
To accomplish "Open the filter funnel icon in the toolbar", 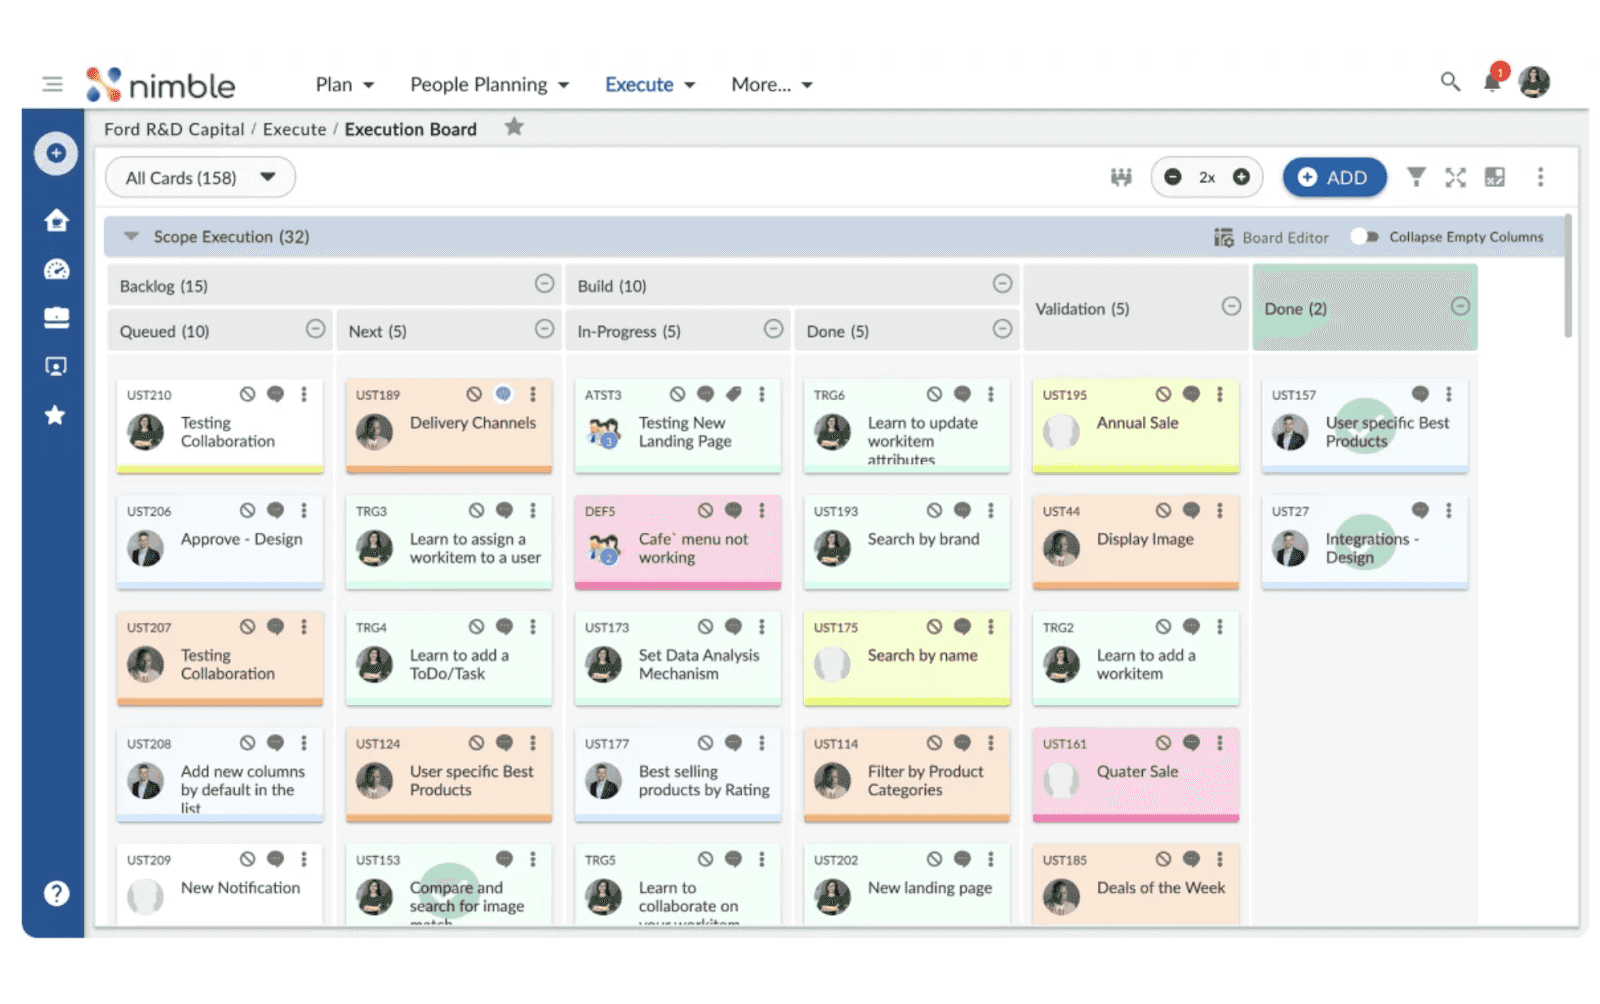I will [1416, 177].
